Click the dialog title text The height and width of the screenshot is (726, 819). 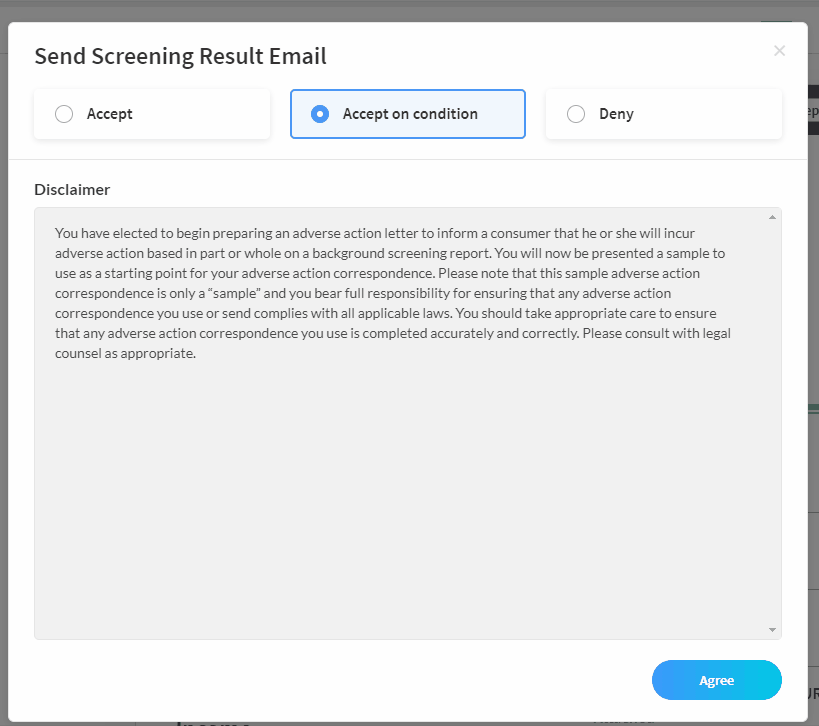point(180,56)
